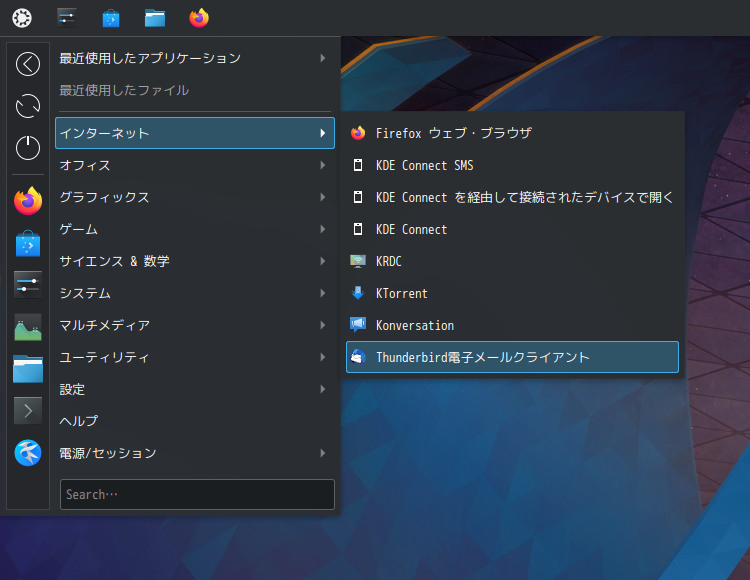Click the KTorrent download icon
The image size is (750, 580).
pos(358,293)
